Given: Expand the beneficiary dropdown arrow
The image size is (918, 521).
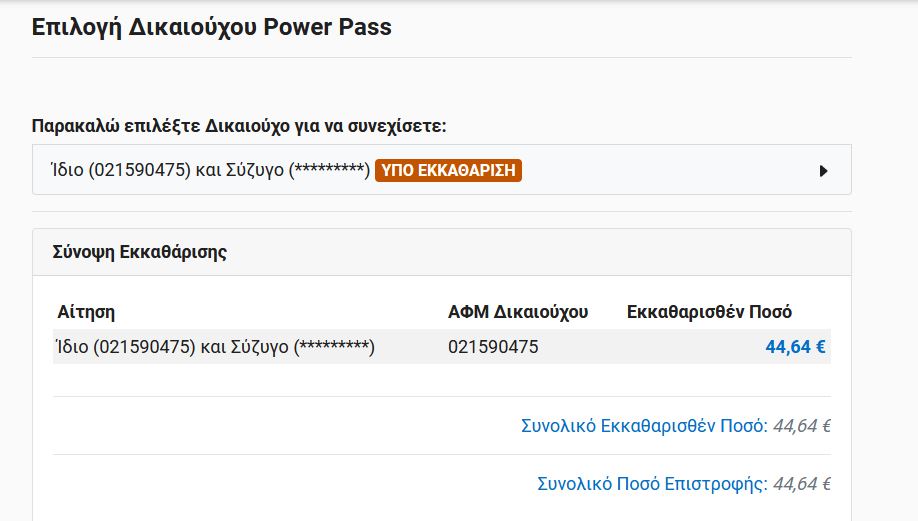Looking at the screenshot, I should (x=823, y=171).
